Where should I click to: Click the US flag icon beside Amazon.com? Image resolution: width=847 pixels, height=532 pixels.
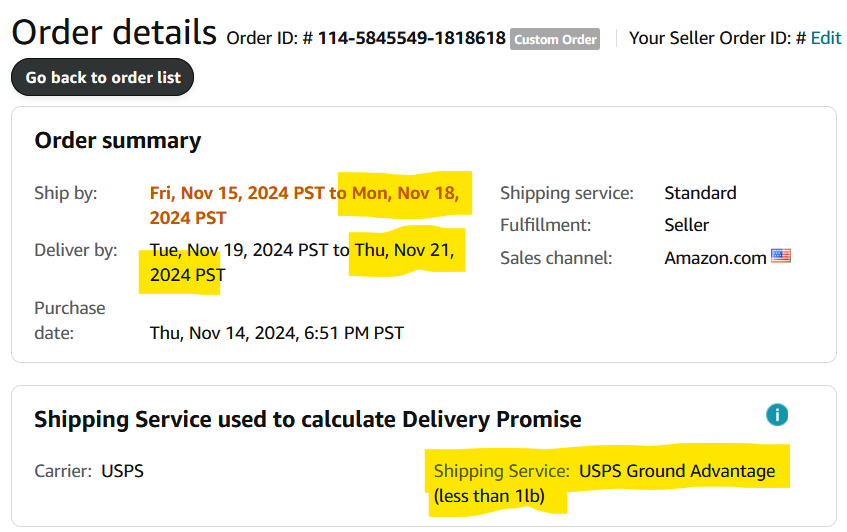(781, 255)
